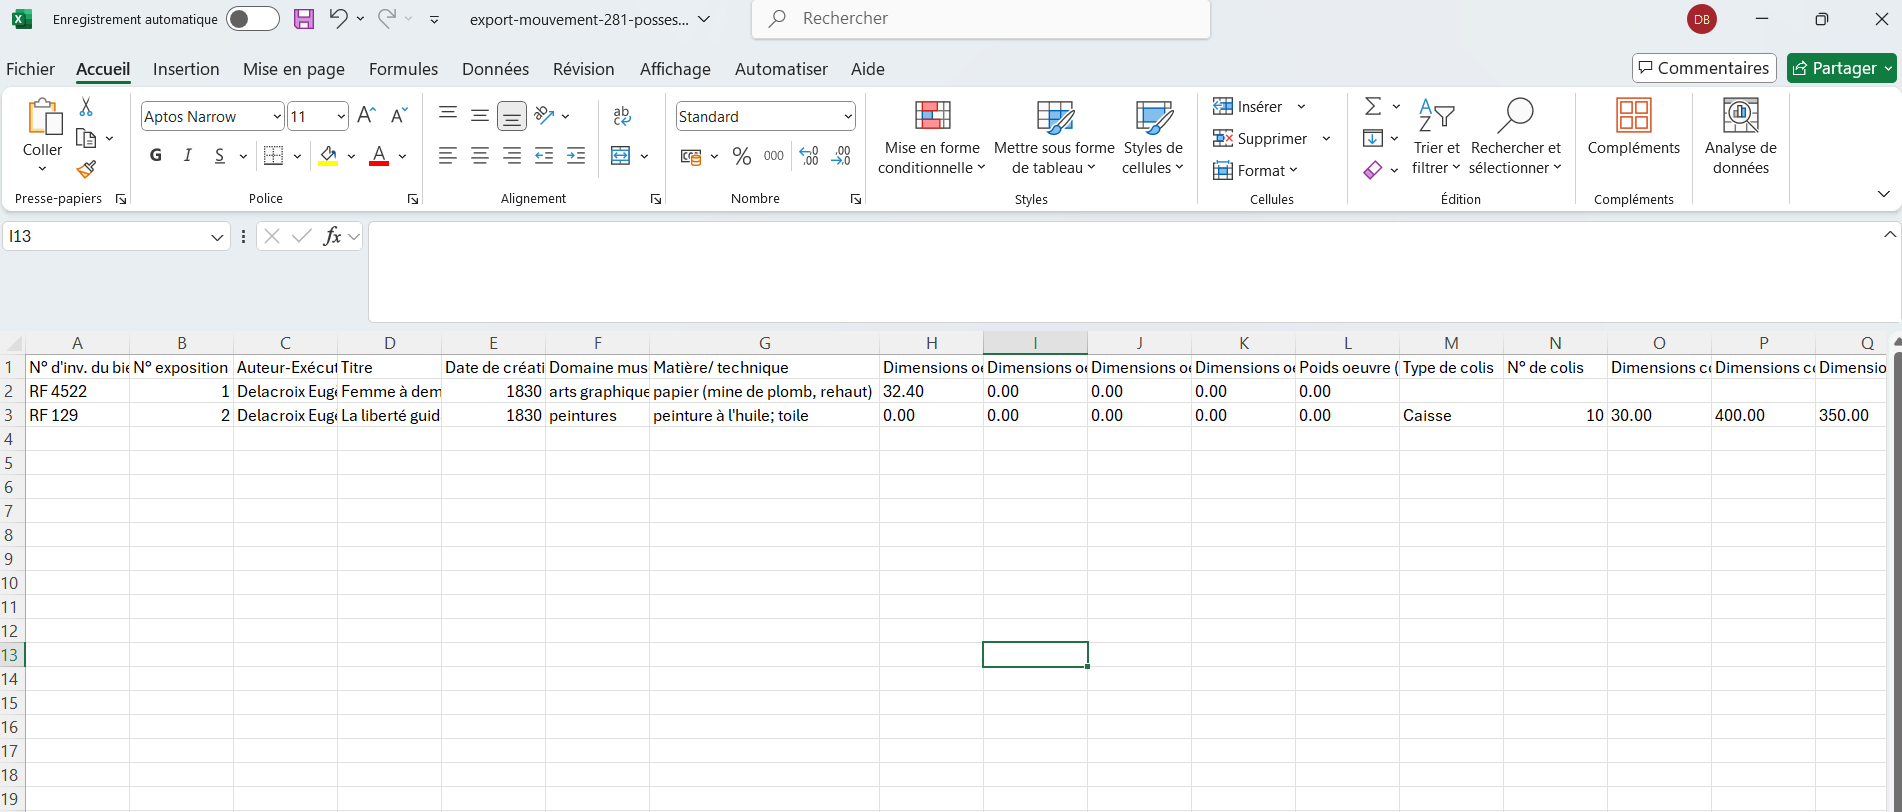Click the Format Painter brush icon
Viewport: 1902px width, 812px height.
(x=86, y=169)
